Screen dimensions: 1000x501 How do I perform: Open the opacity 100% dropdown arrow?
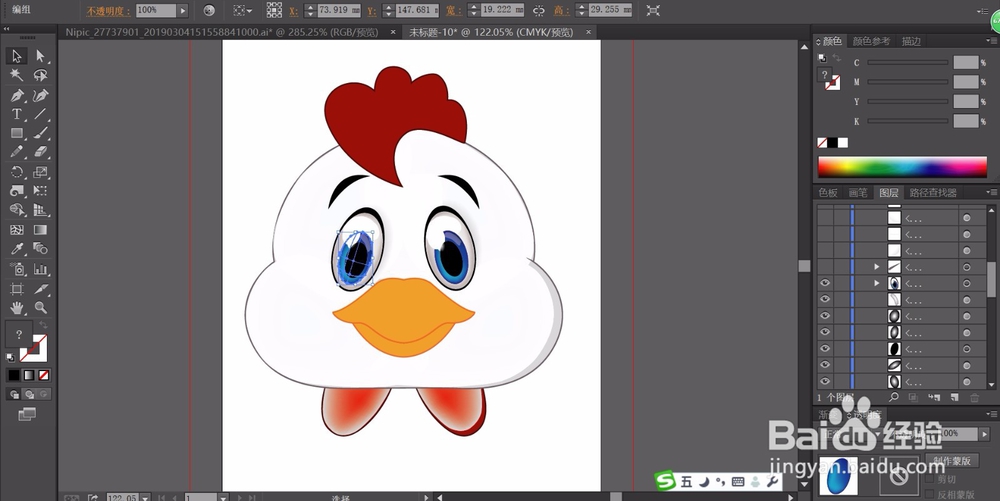(183, 10)
